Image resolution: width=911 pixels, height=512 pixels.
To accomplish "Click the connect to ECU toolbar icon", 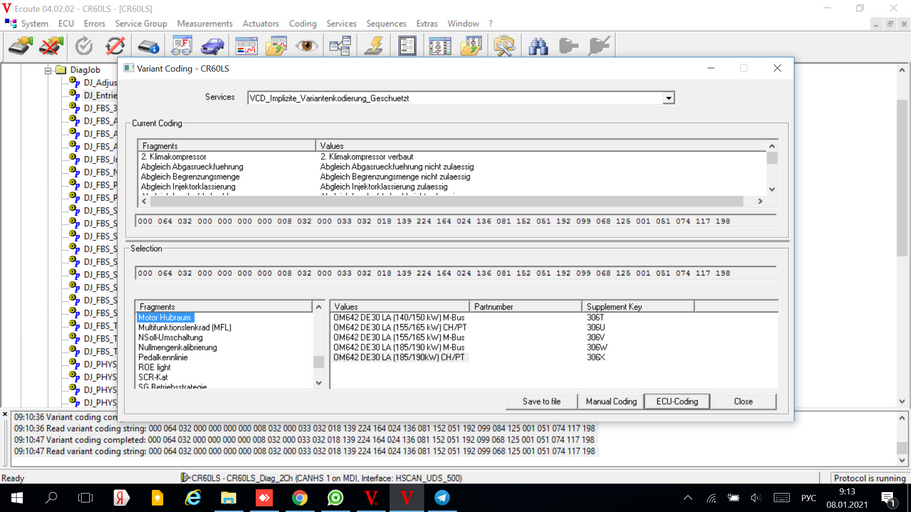I will pyautogui.click(x=21, y=46).
